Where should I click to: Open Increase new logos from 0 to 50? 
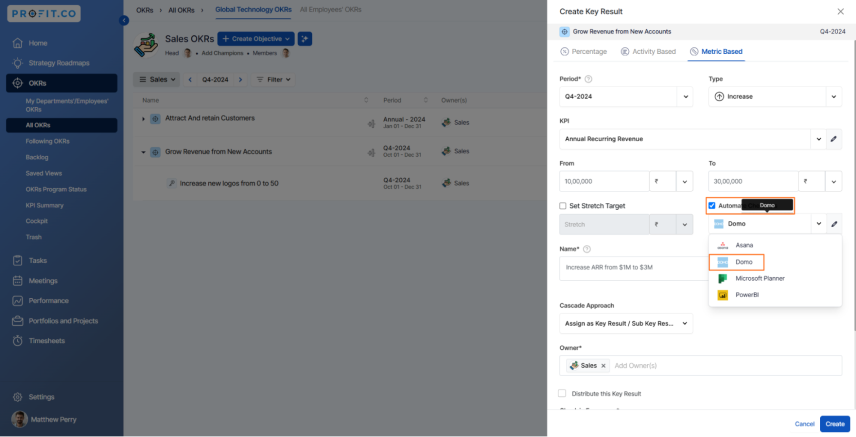tap(229, 184)
